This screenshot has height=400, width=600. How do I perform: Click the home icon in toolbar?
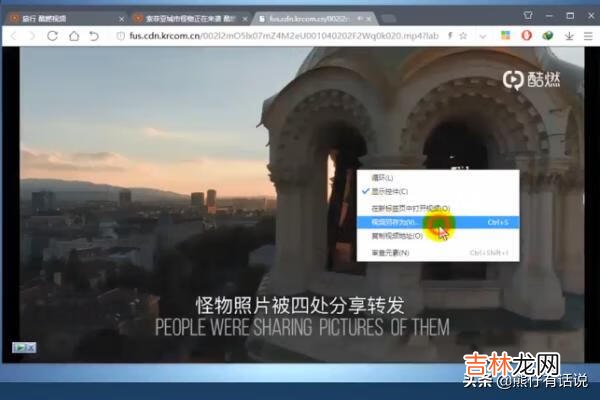point(73,36)
